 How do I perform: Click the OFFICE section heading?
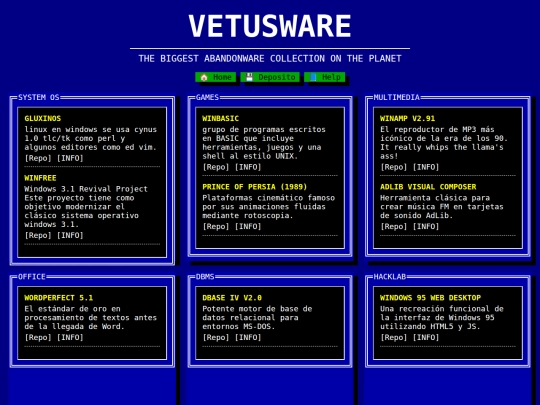point(32,277)
